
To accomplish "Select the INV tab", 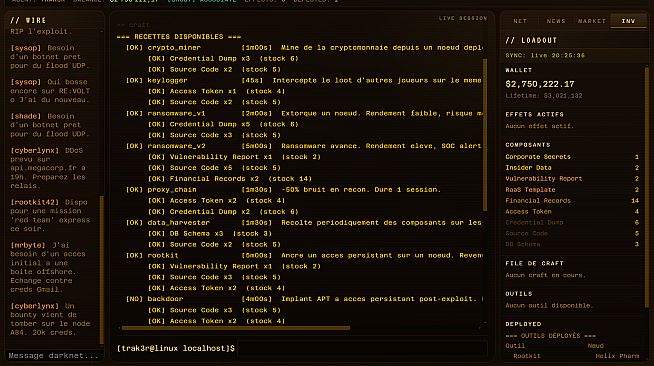I will click(628, 21).
